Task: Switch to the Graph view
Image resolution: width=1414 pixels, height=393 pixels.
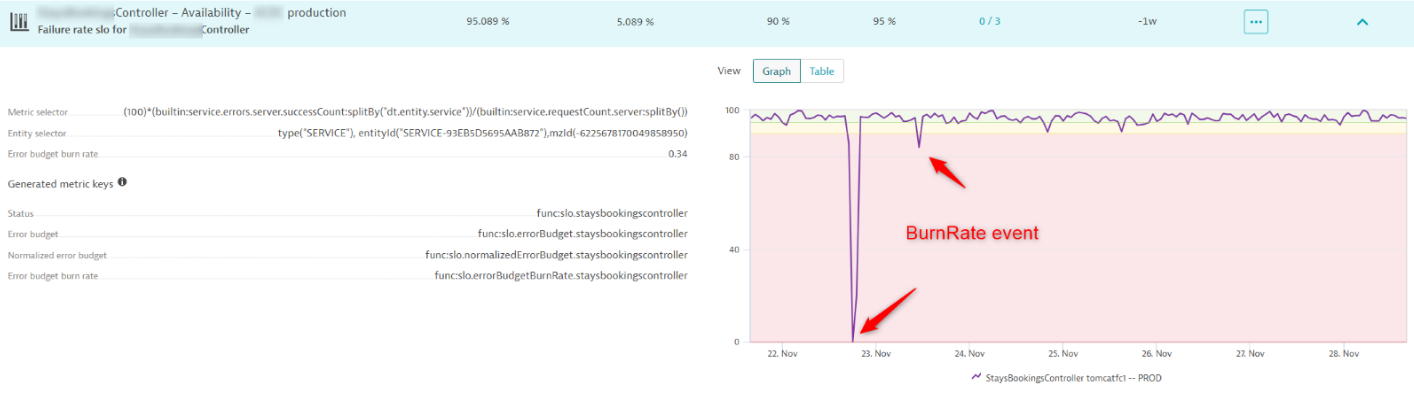Action: pos(777,71)
